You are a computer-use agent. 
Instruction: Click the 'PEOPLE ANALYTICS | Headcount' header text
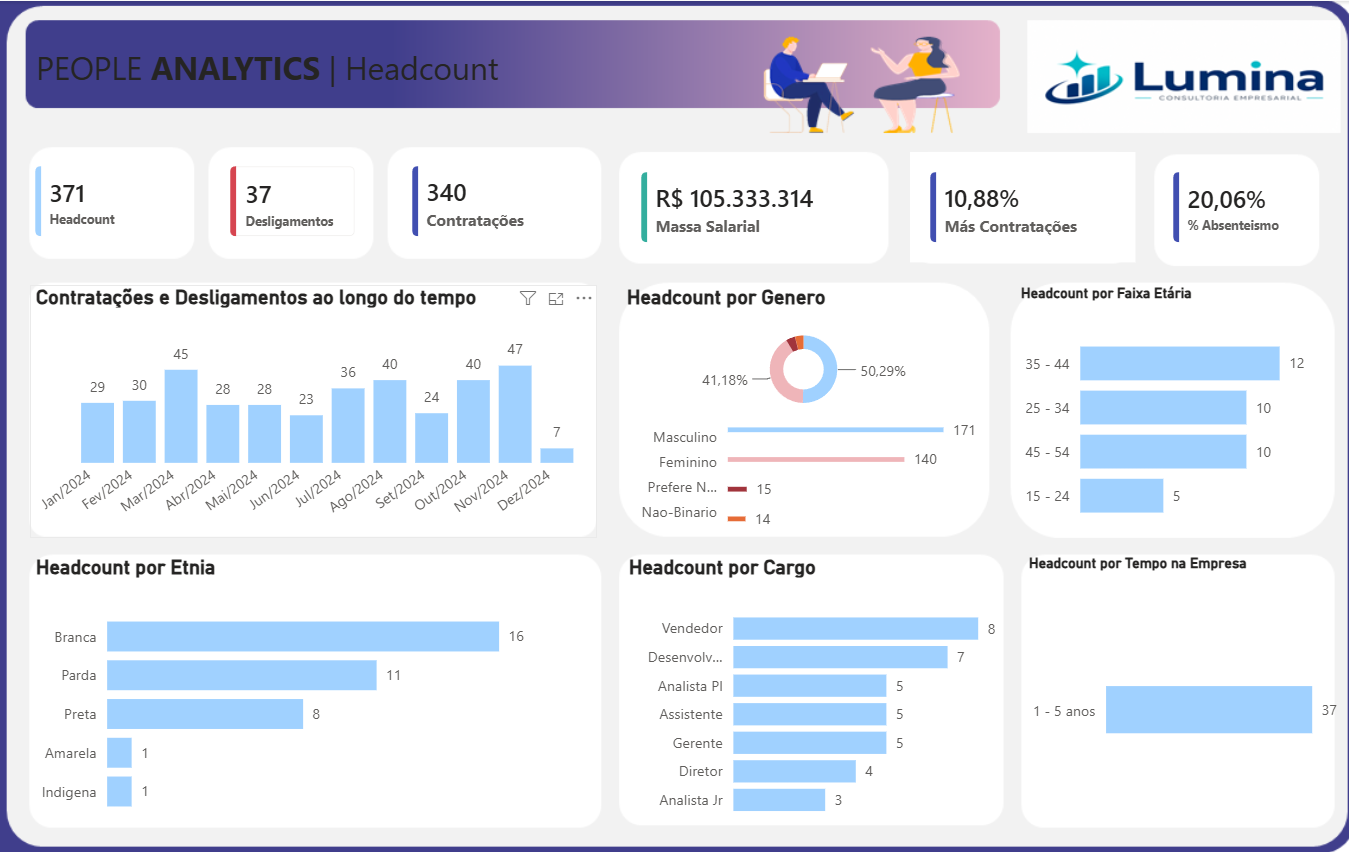(267, 69)
